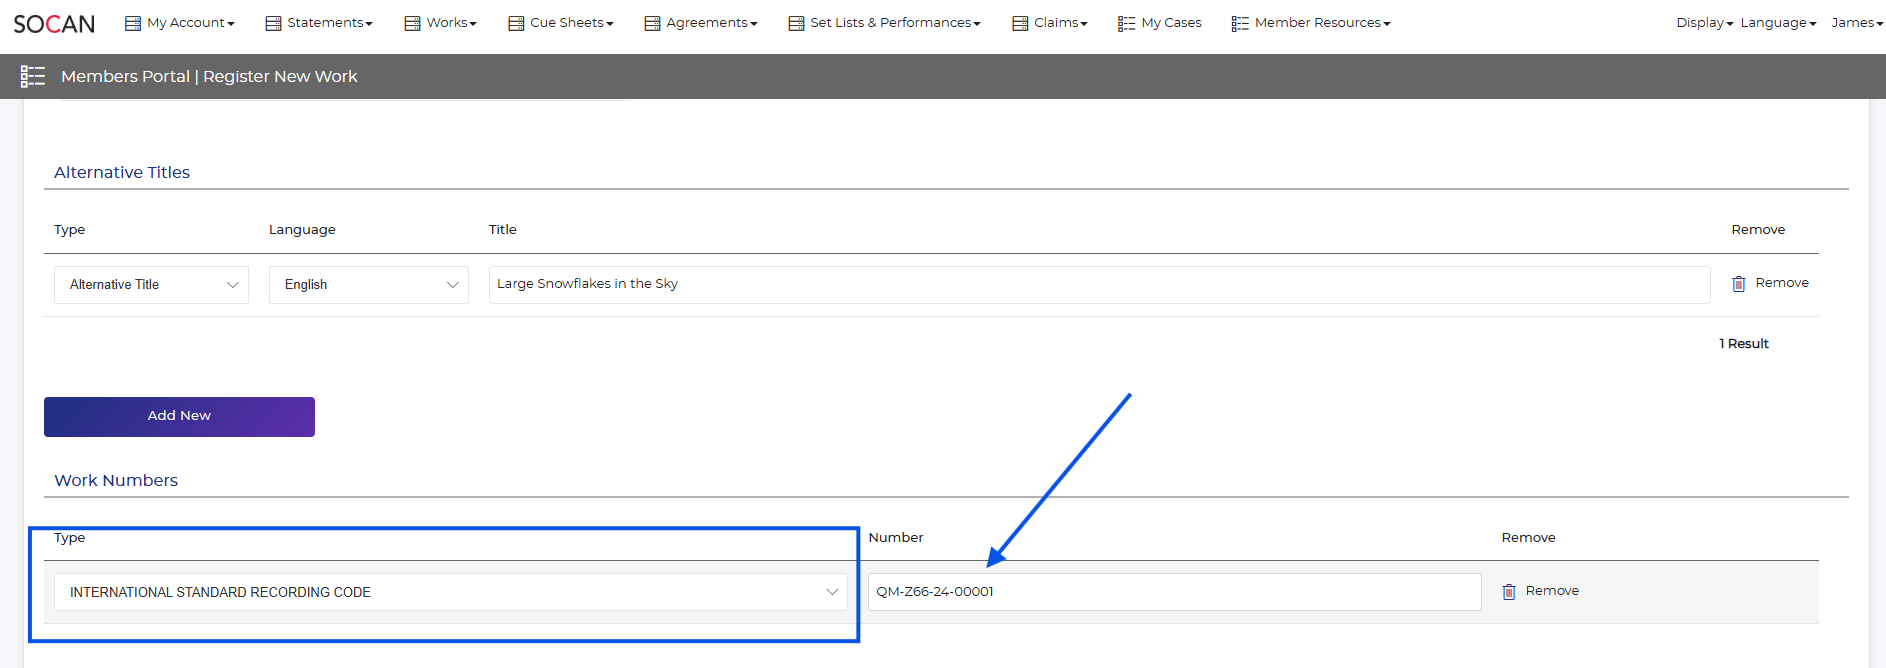Click the members portal list icon

click(33, 76)
